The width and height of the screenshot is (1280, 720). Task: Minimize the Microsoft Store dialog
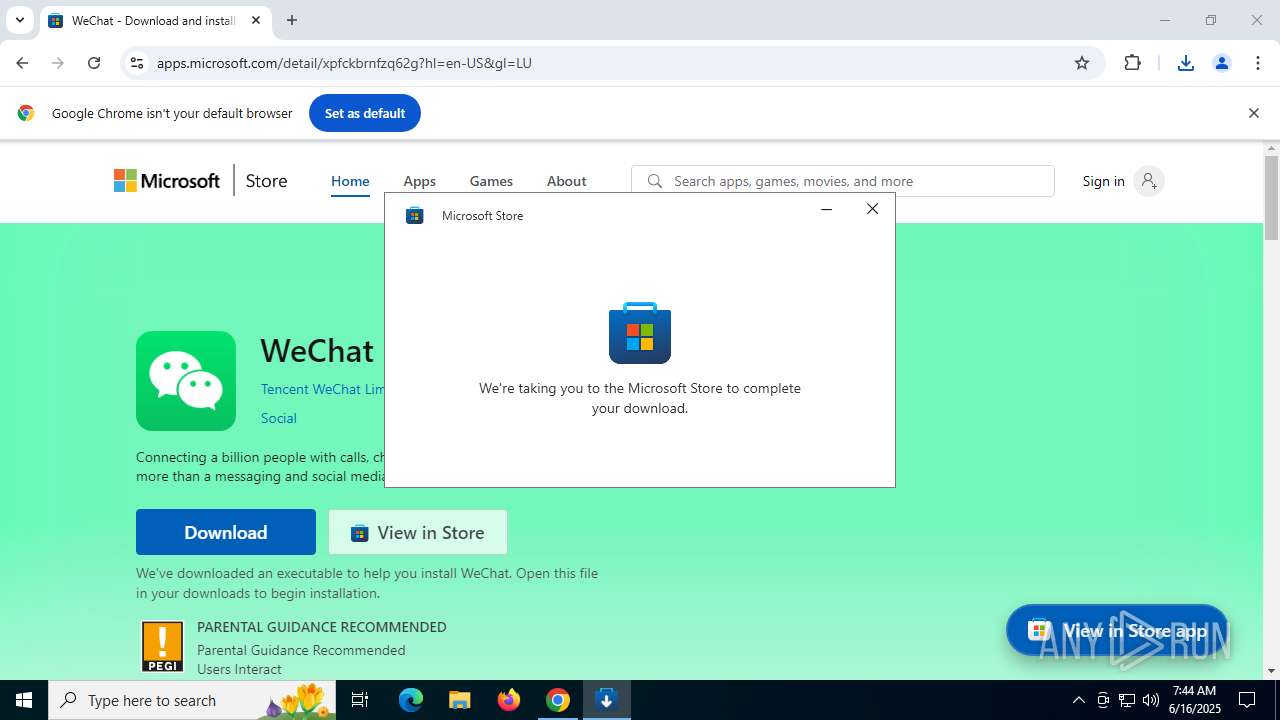(x=826, y=209)
